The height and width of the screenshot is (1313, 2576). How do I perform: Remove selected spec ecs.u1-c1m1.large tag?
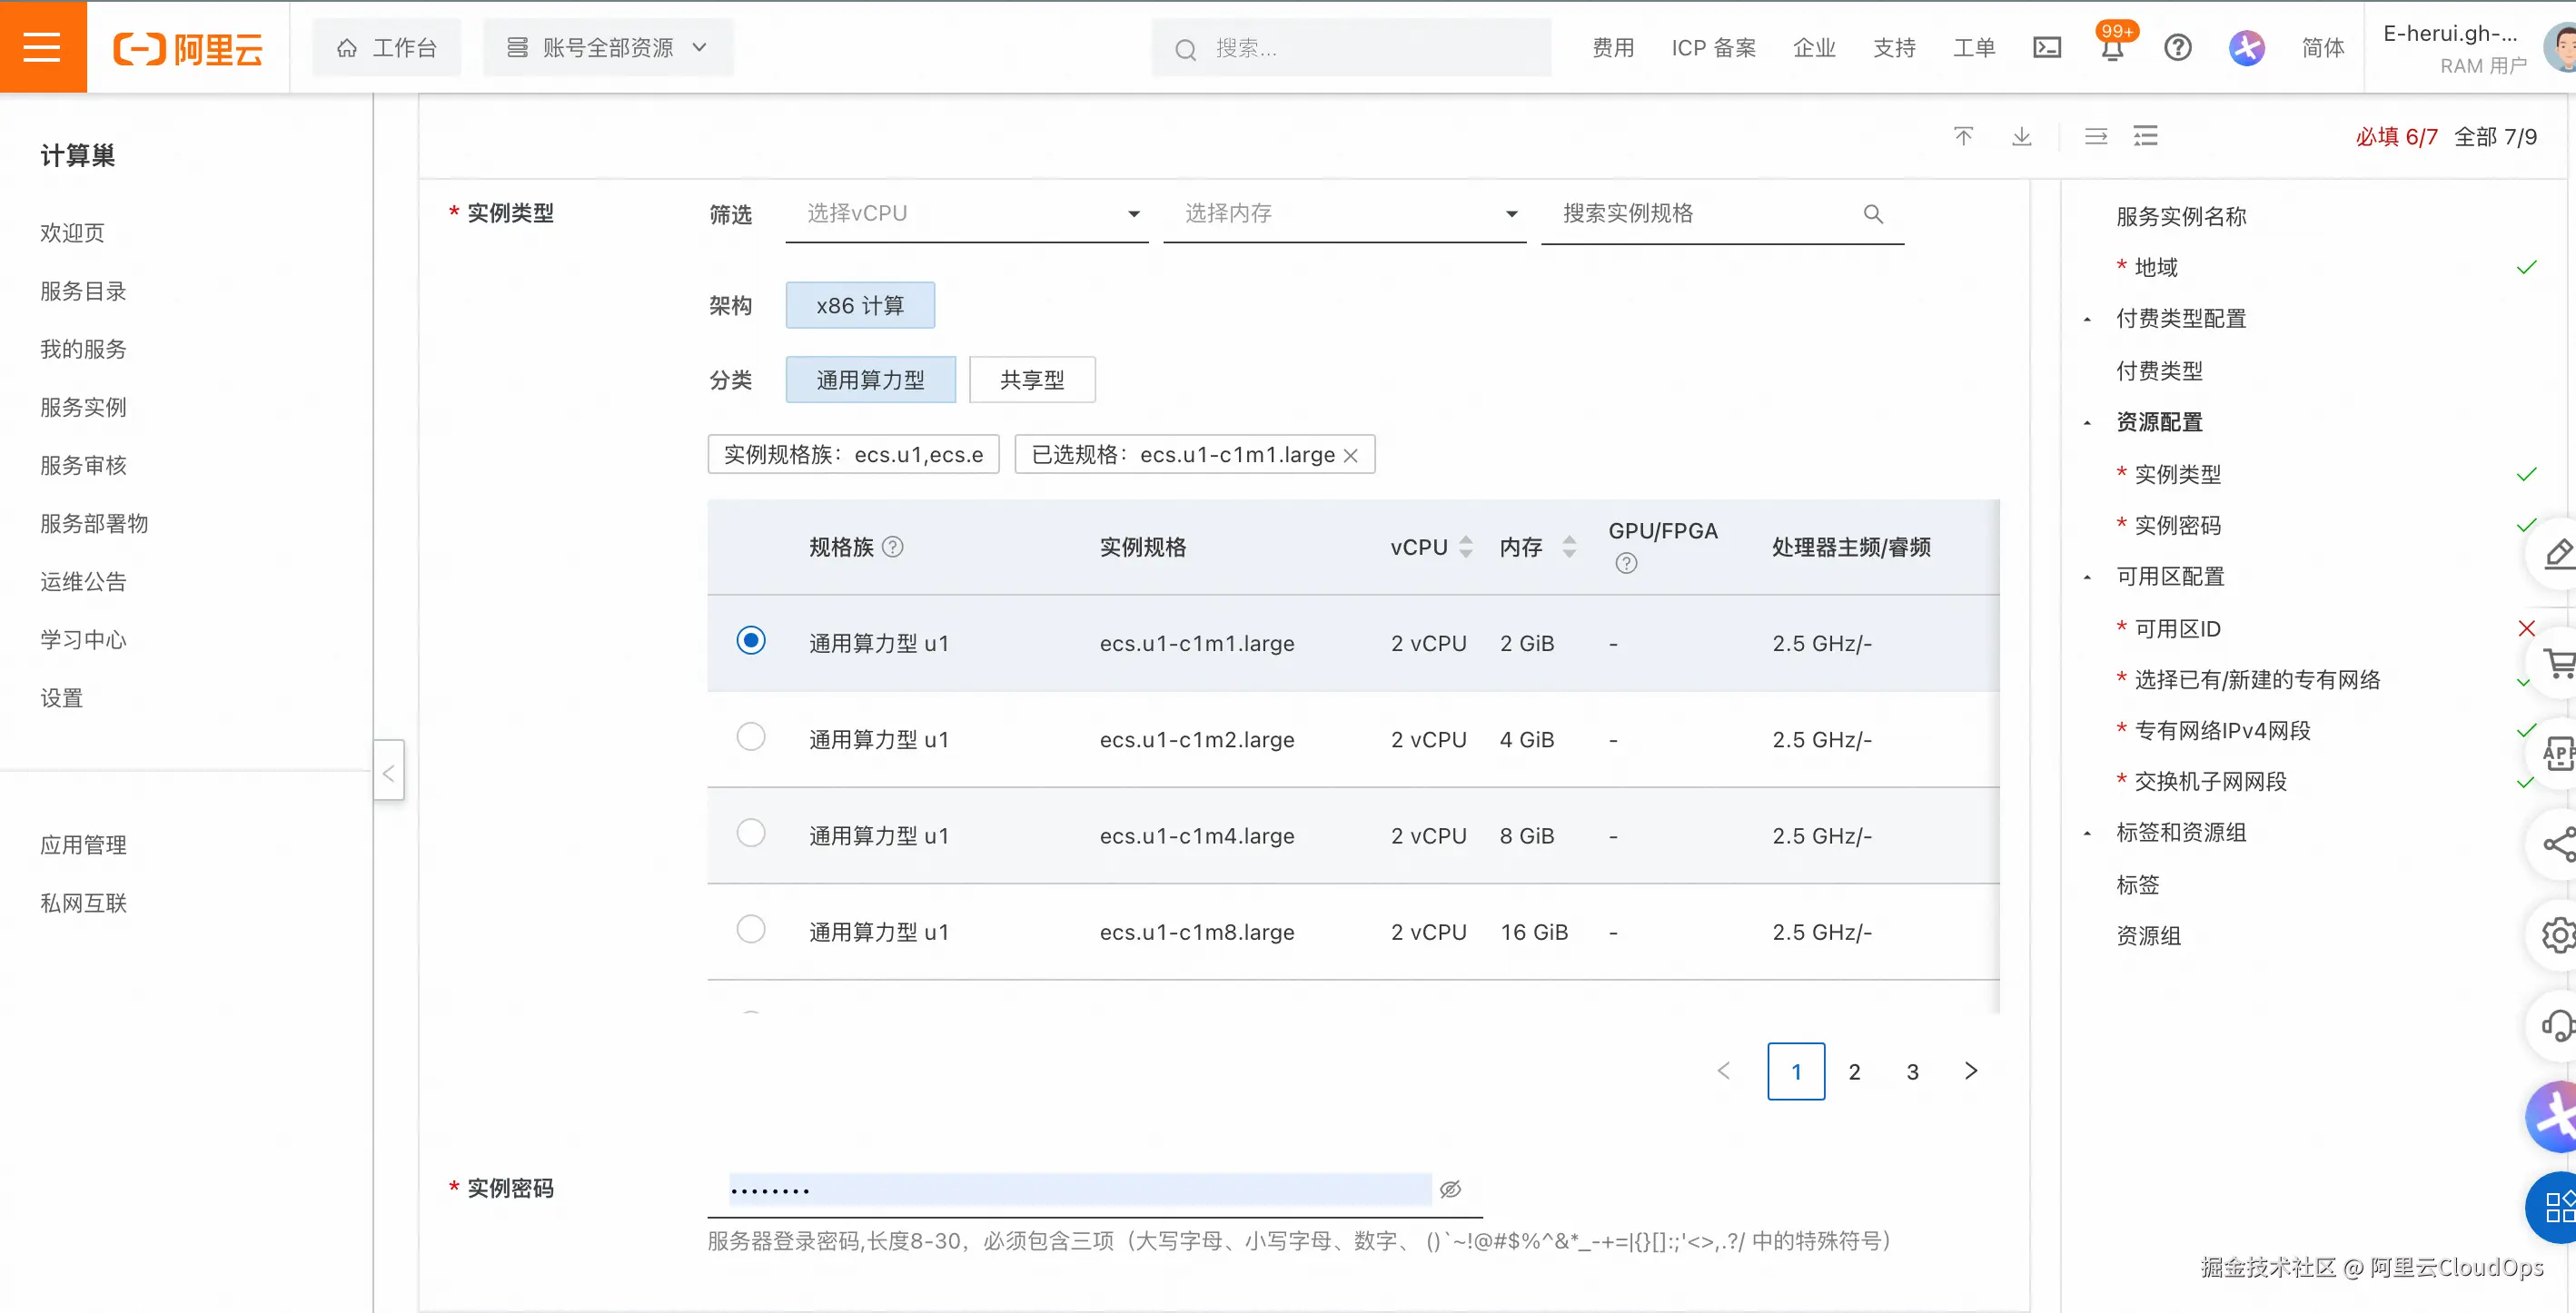[1350, 456]
